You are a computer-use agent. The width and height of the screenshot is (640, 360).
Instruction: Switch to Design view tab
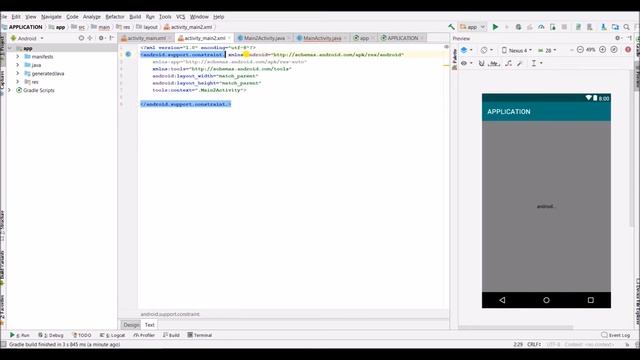(x=131, y=325)
